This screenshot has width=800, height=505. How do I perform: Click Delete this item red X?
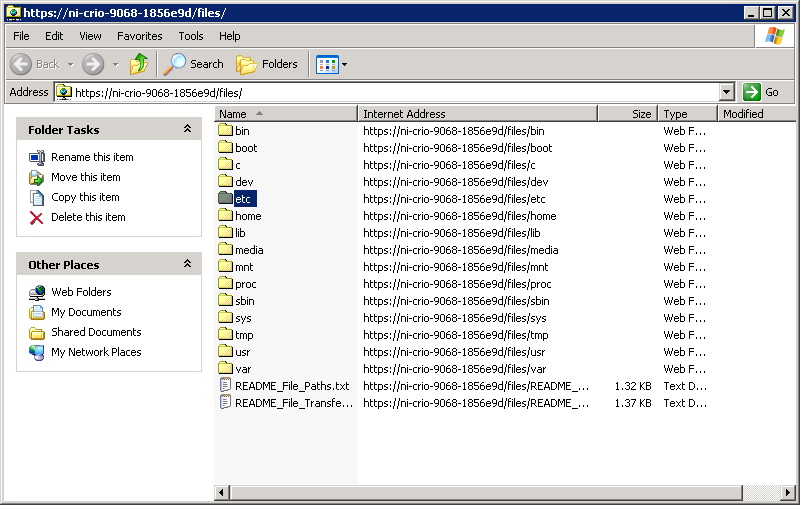pos(37,217)
